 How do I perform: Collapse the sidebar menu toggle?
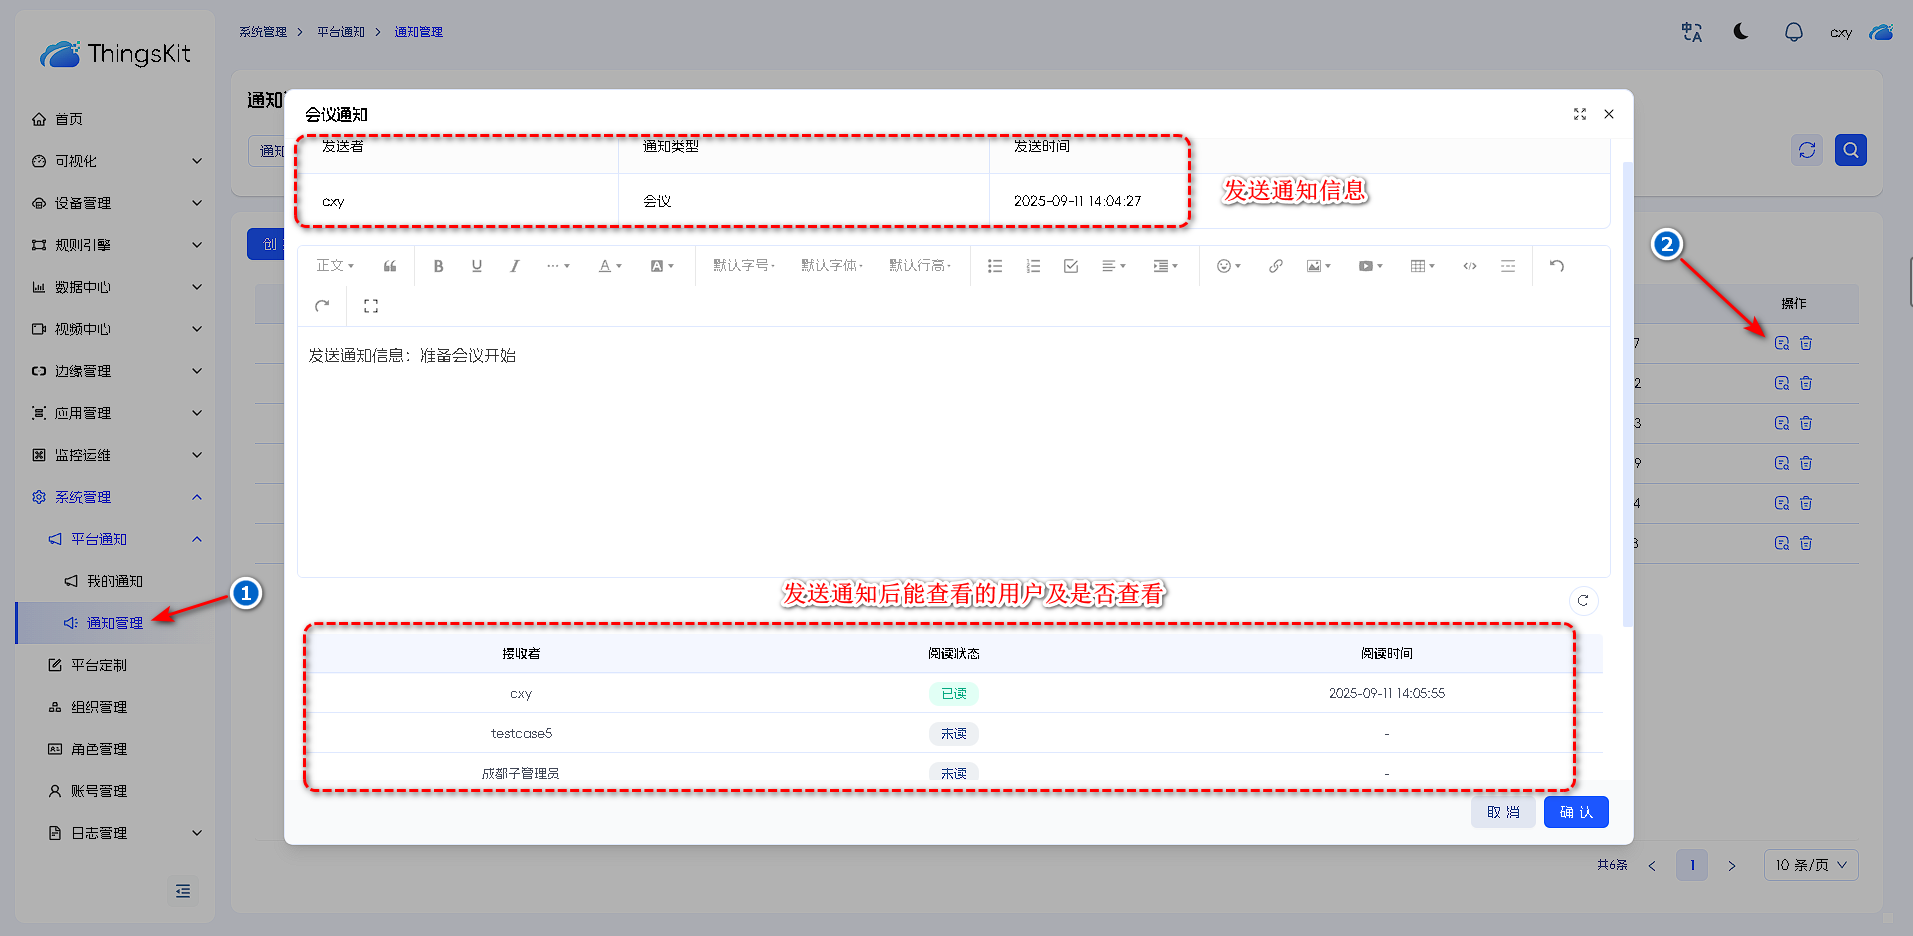pyautogui.click(x=183, y=891)
